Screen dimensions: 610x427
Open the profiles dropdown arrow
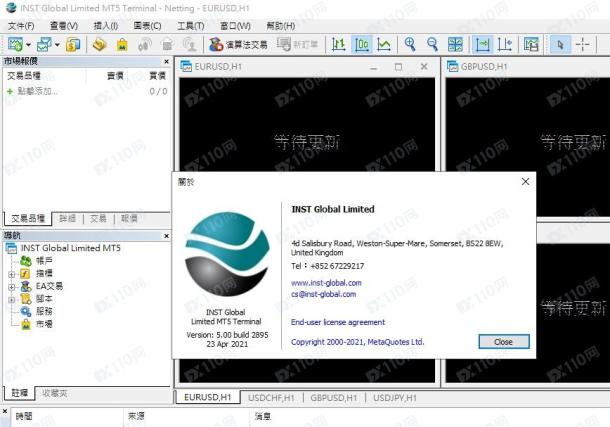click(x=57, y=45)
